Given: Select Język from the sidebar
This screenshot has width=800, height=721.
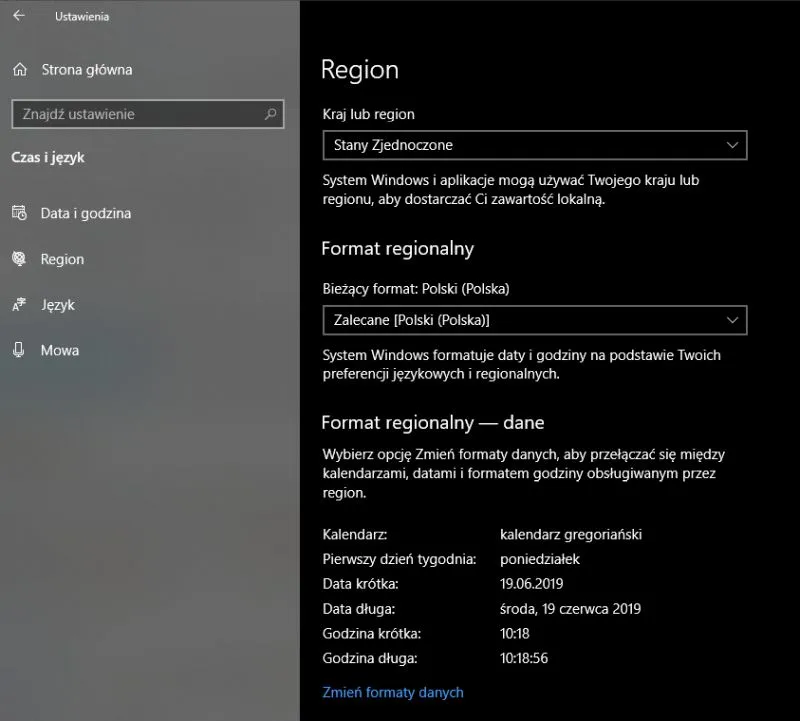Looking at the screenshot, I should pyautogui.click(x=61, y=305).
